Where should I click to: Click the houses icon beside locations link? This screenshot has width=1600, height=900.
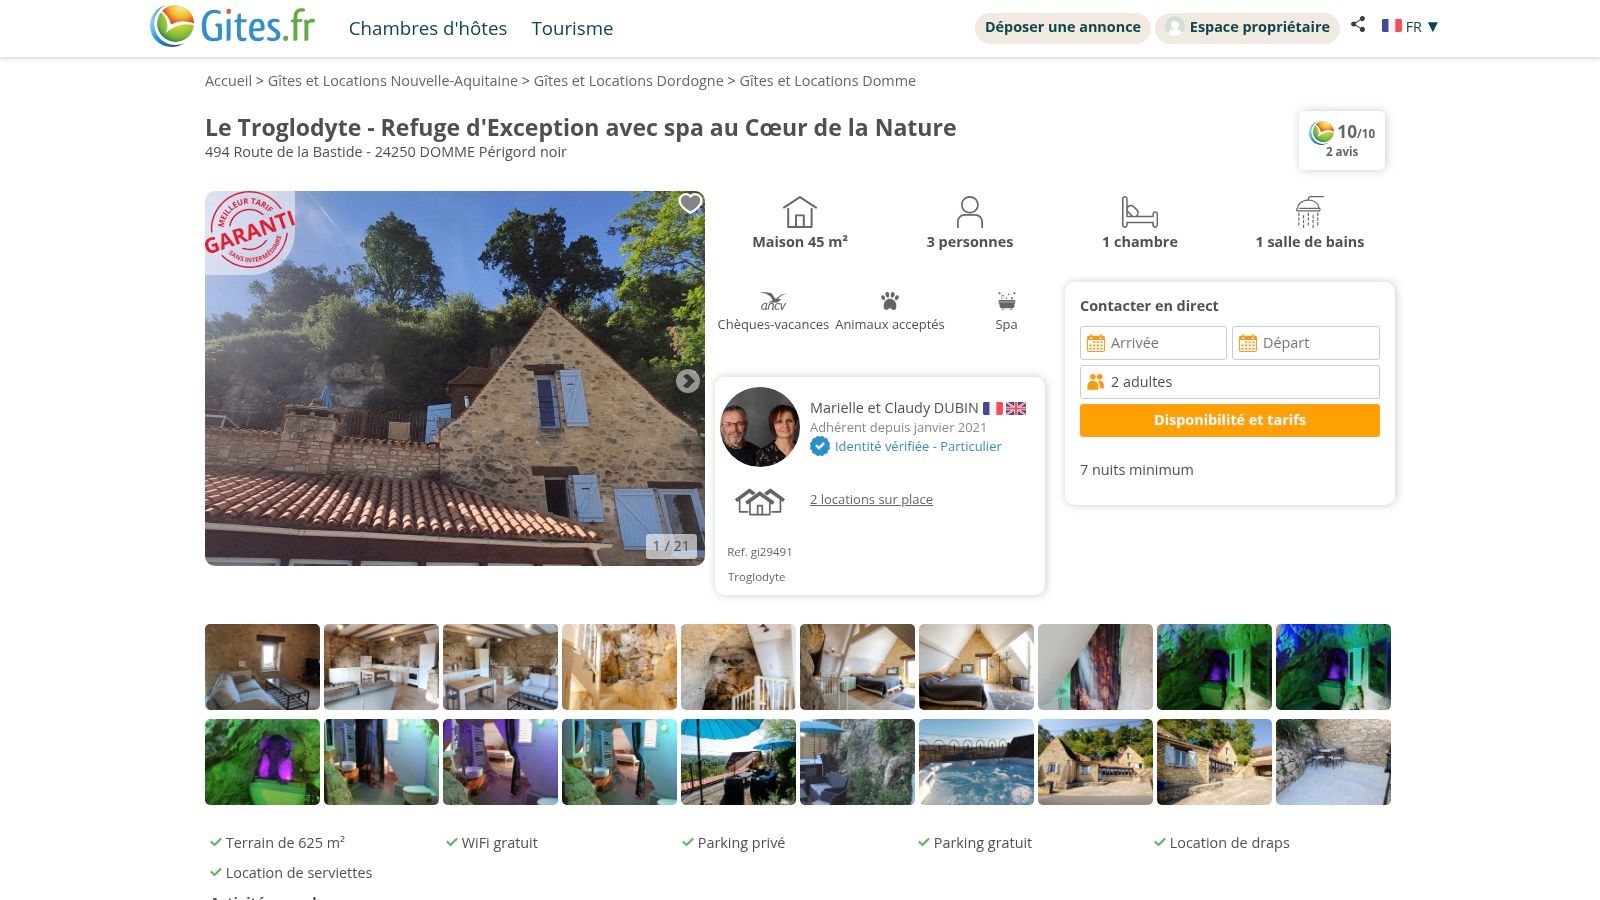coord(760,501)
